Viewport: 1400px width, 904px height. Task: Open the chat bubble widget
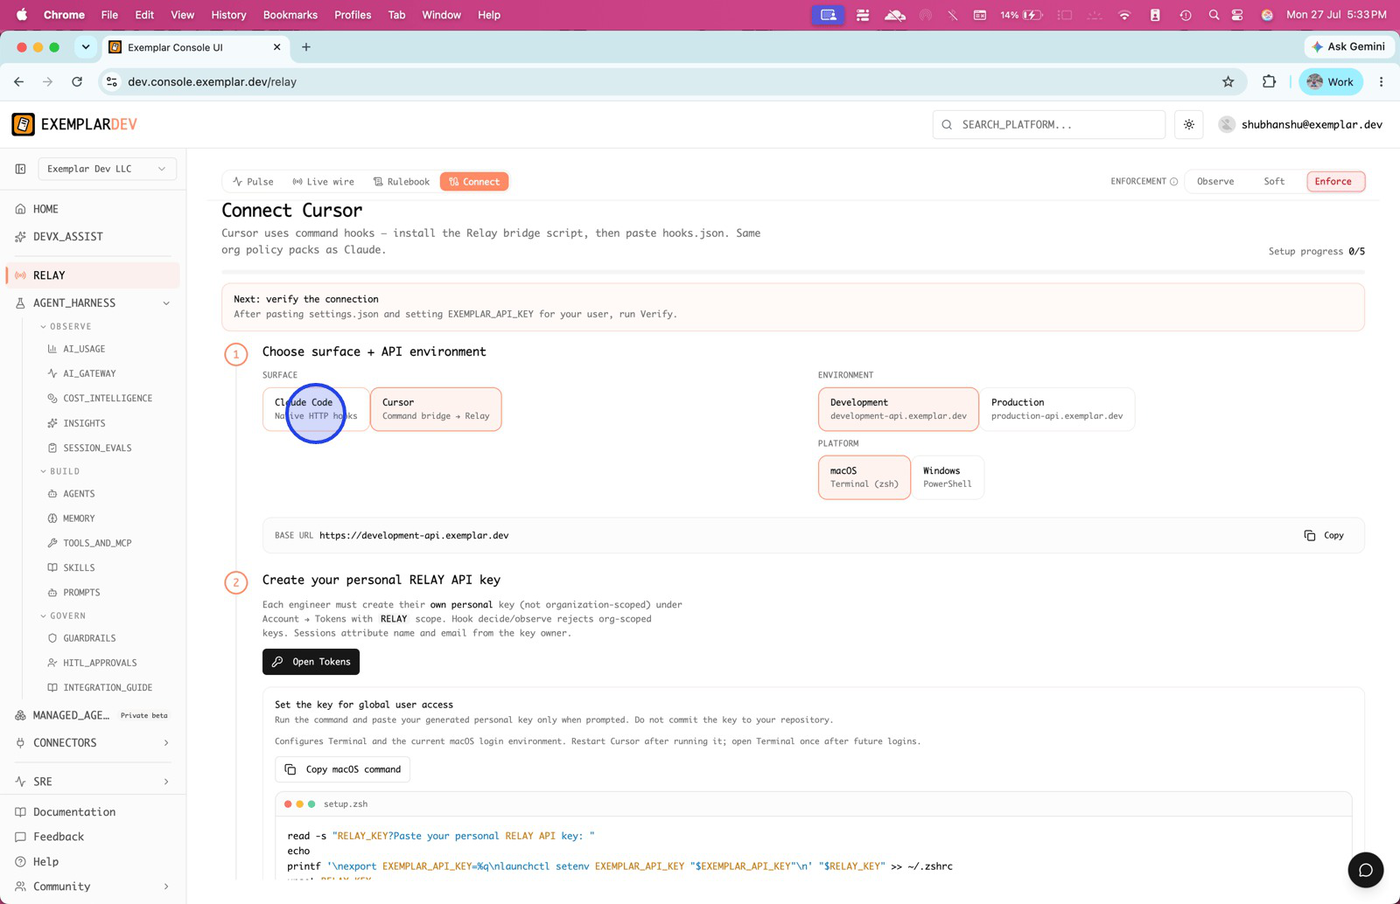tap(1365, 870)
